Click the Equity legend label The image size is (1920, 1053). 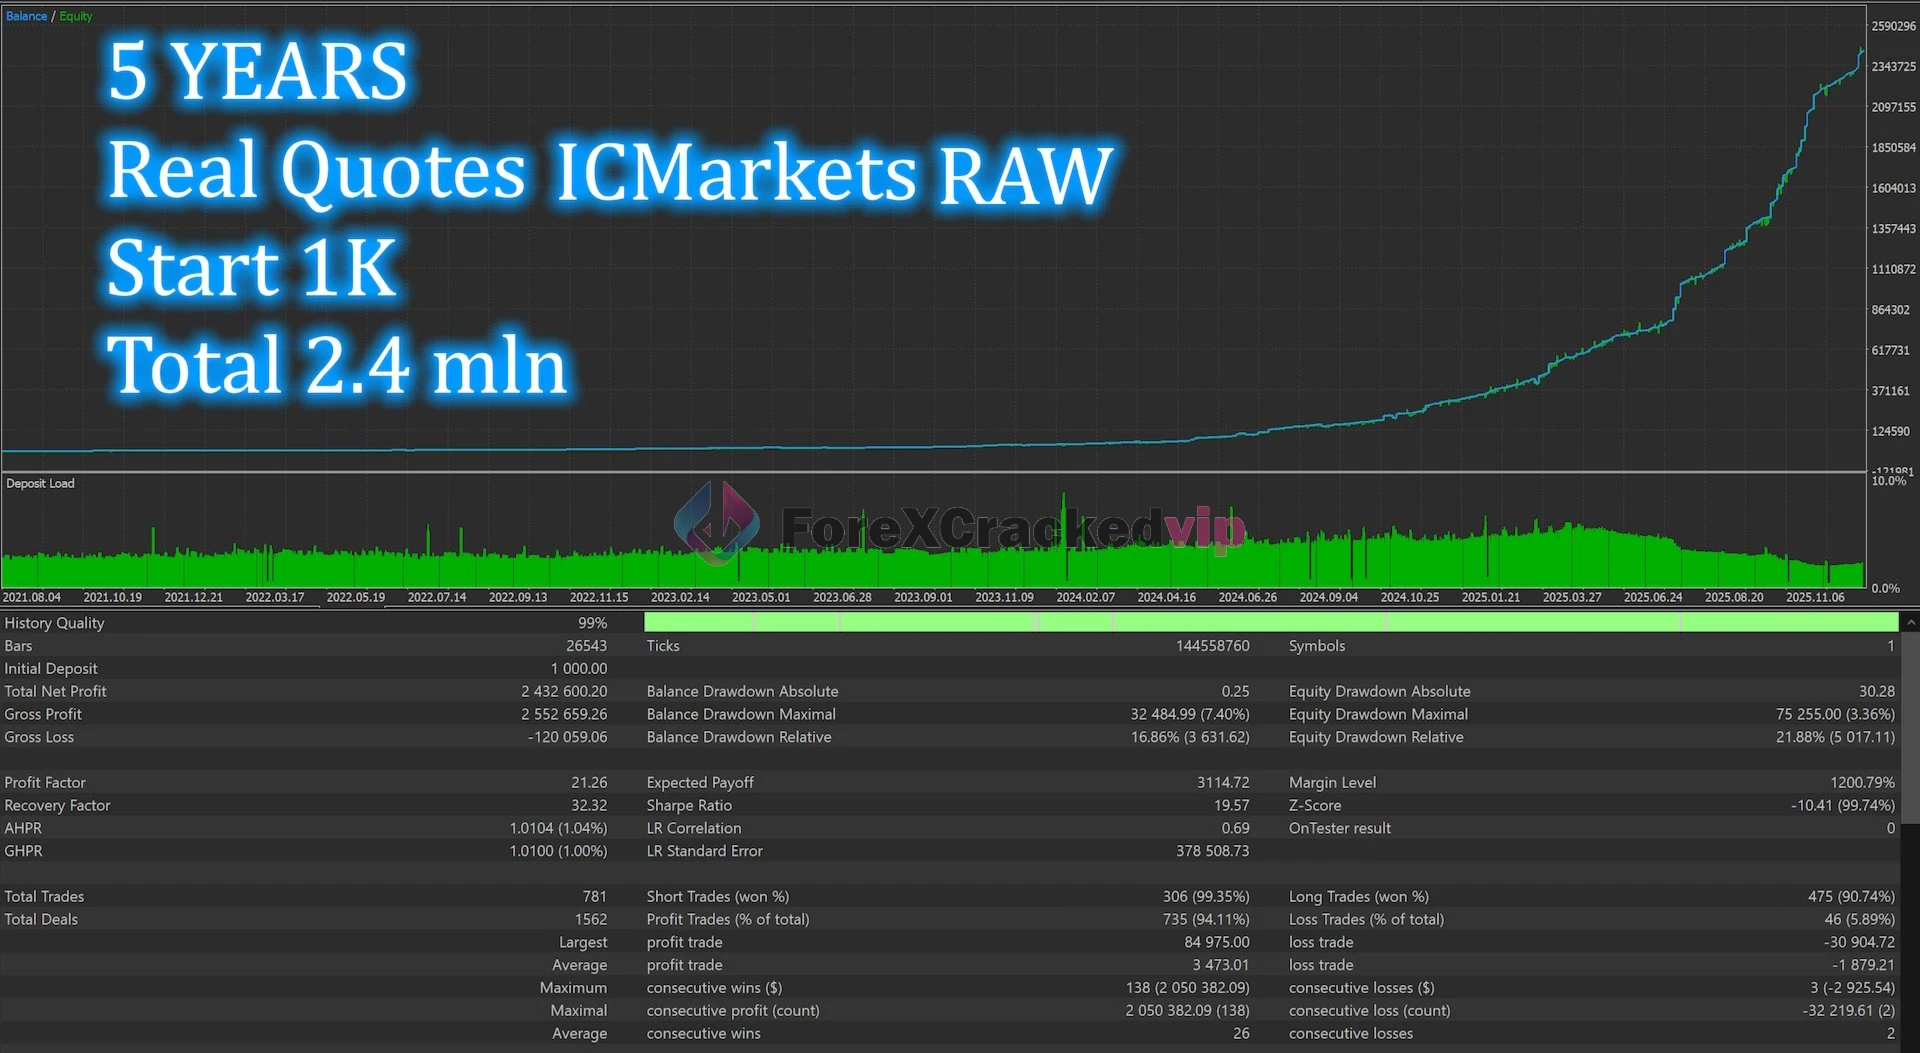click(x=76, y=16)
